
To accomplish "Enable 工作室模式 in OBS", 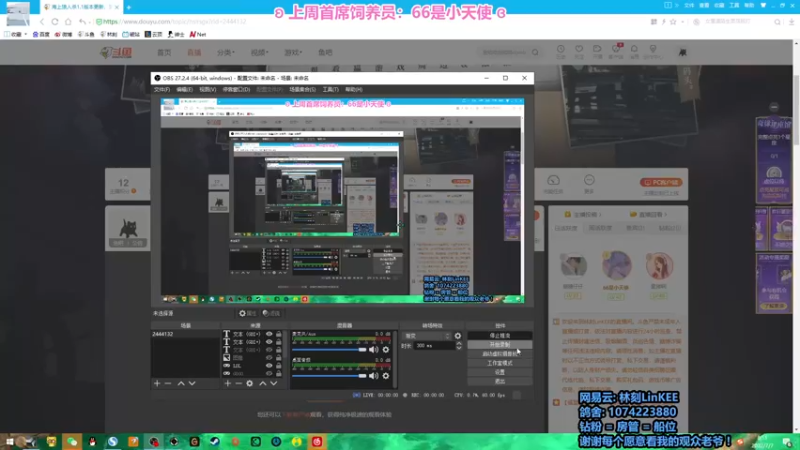I will point(499,363).
